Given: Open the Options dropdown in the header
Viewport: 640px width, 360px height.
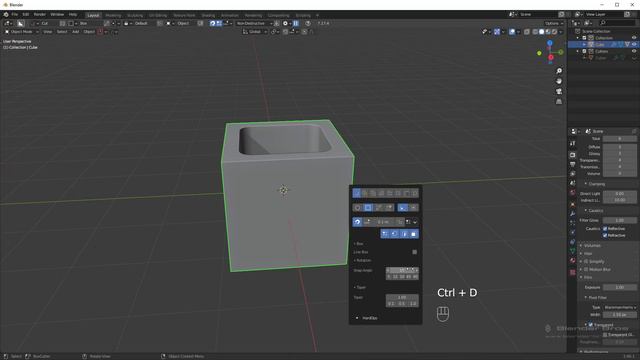Looking at the screenshot, I should coord(553,23).
